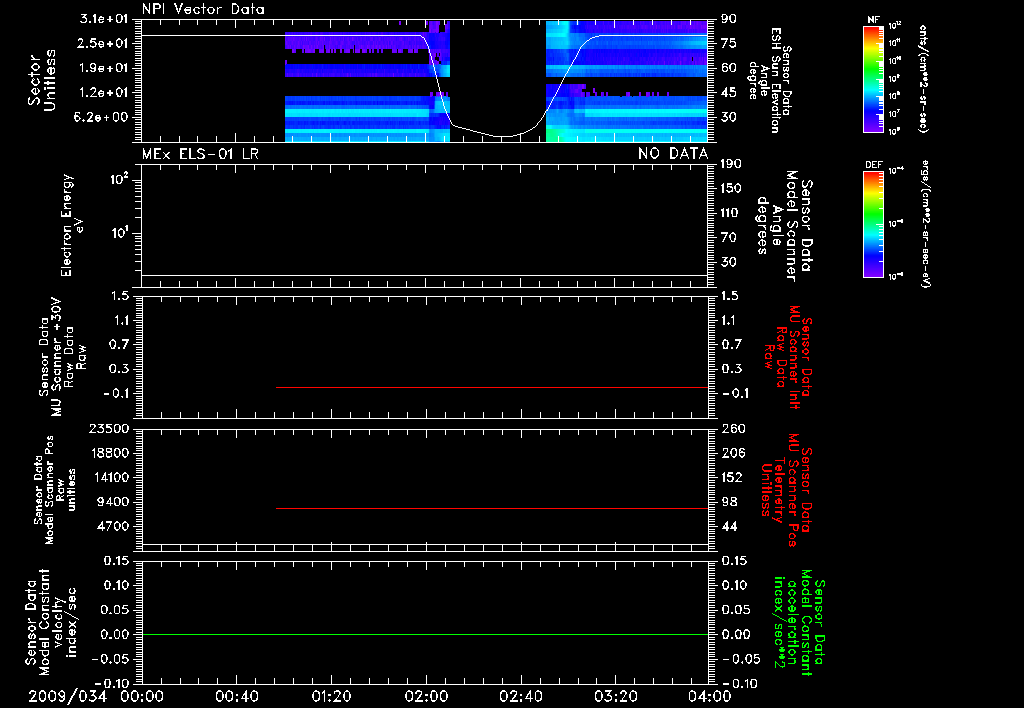Click the "cnts/(cm**2-sr-sec)" colorbar unit label
The image size is (1024, 708).
(923, 78)
